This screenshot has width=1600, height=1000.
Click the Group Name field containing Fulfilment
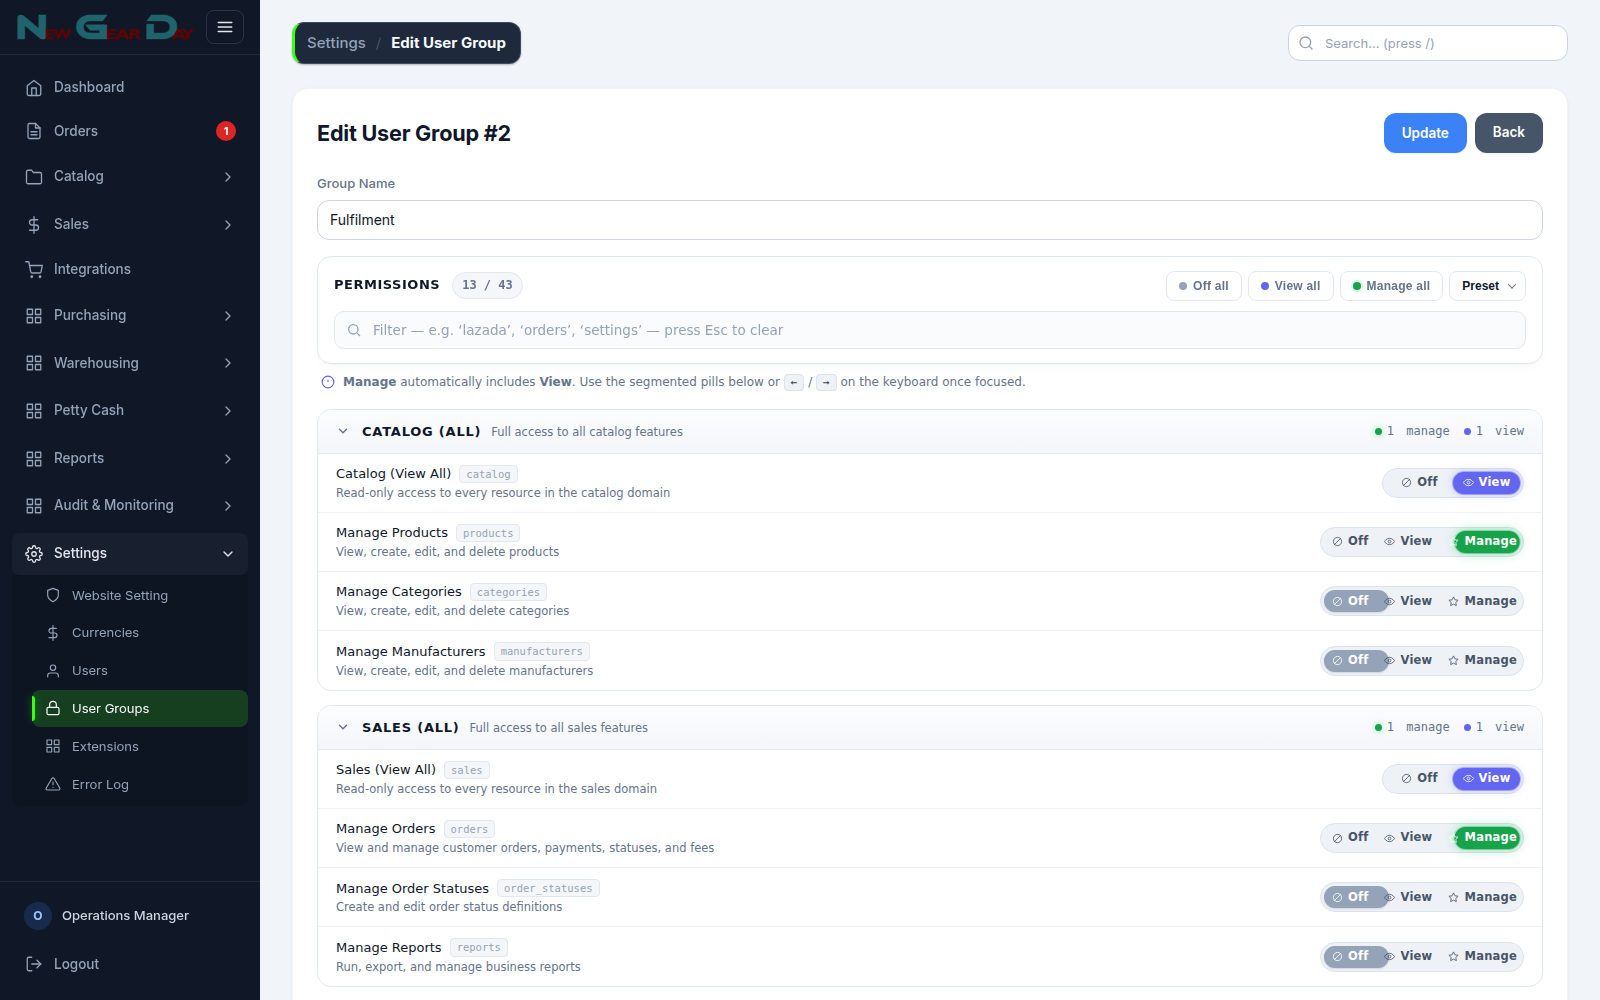[x=930, y=220]
